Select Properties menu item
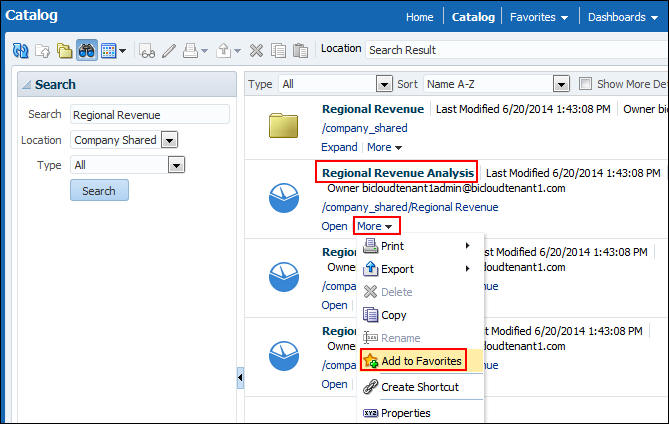Viewport: 669px width, 424px height. coord(420,413)
